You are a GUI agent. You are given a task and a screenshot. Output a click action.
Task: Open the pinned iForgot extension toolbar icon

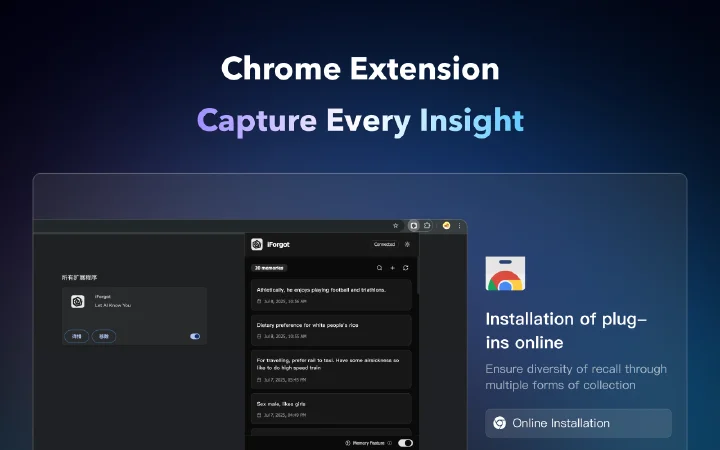coord(414,225)
